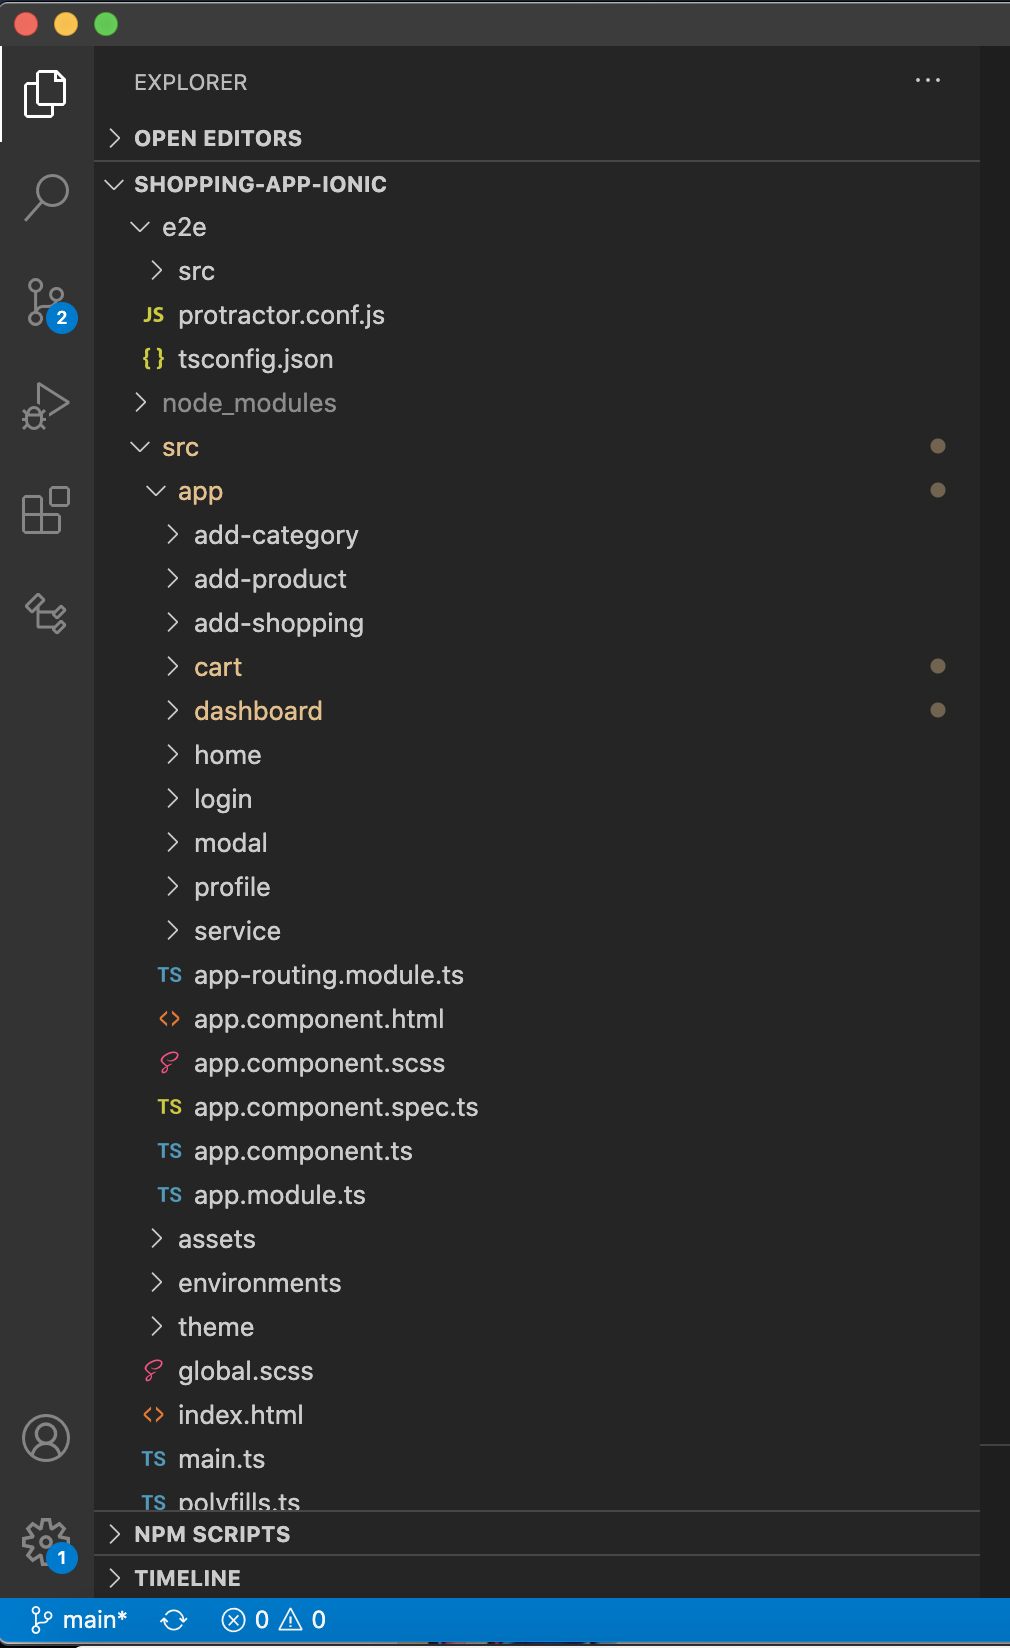Click errors and warnings count in status bar
This screenshot has width=1010, height=1648.
click(274, 1620)
